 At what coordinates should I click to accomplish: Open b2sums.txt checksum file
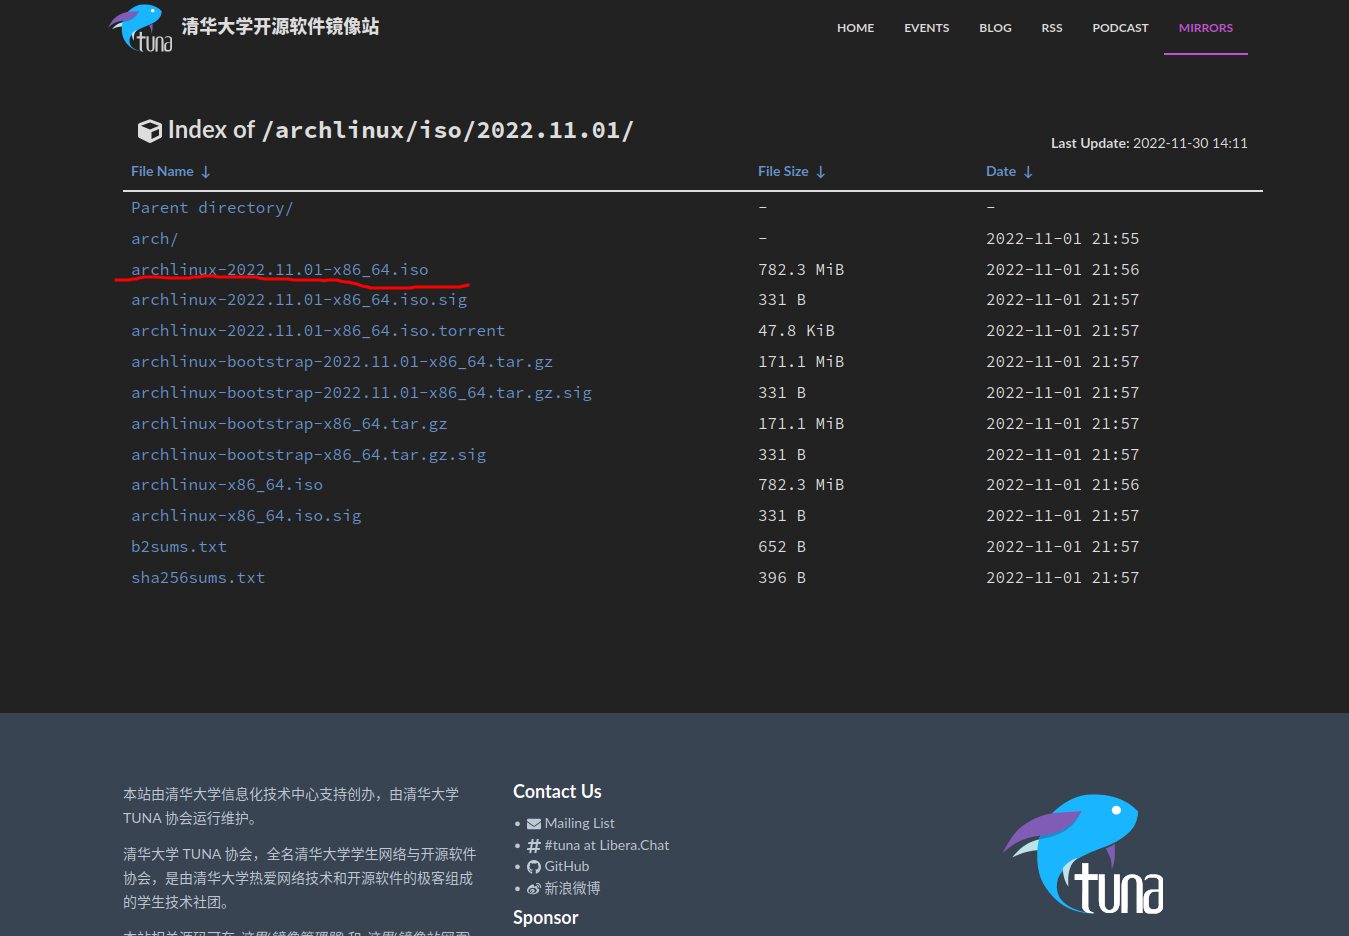tap(179, 547)
